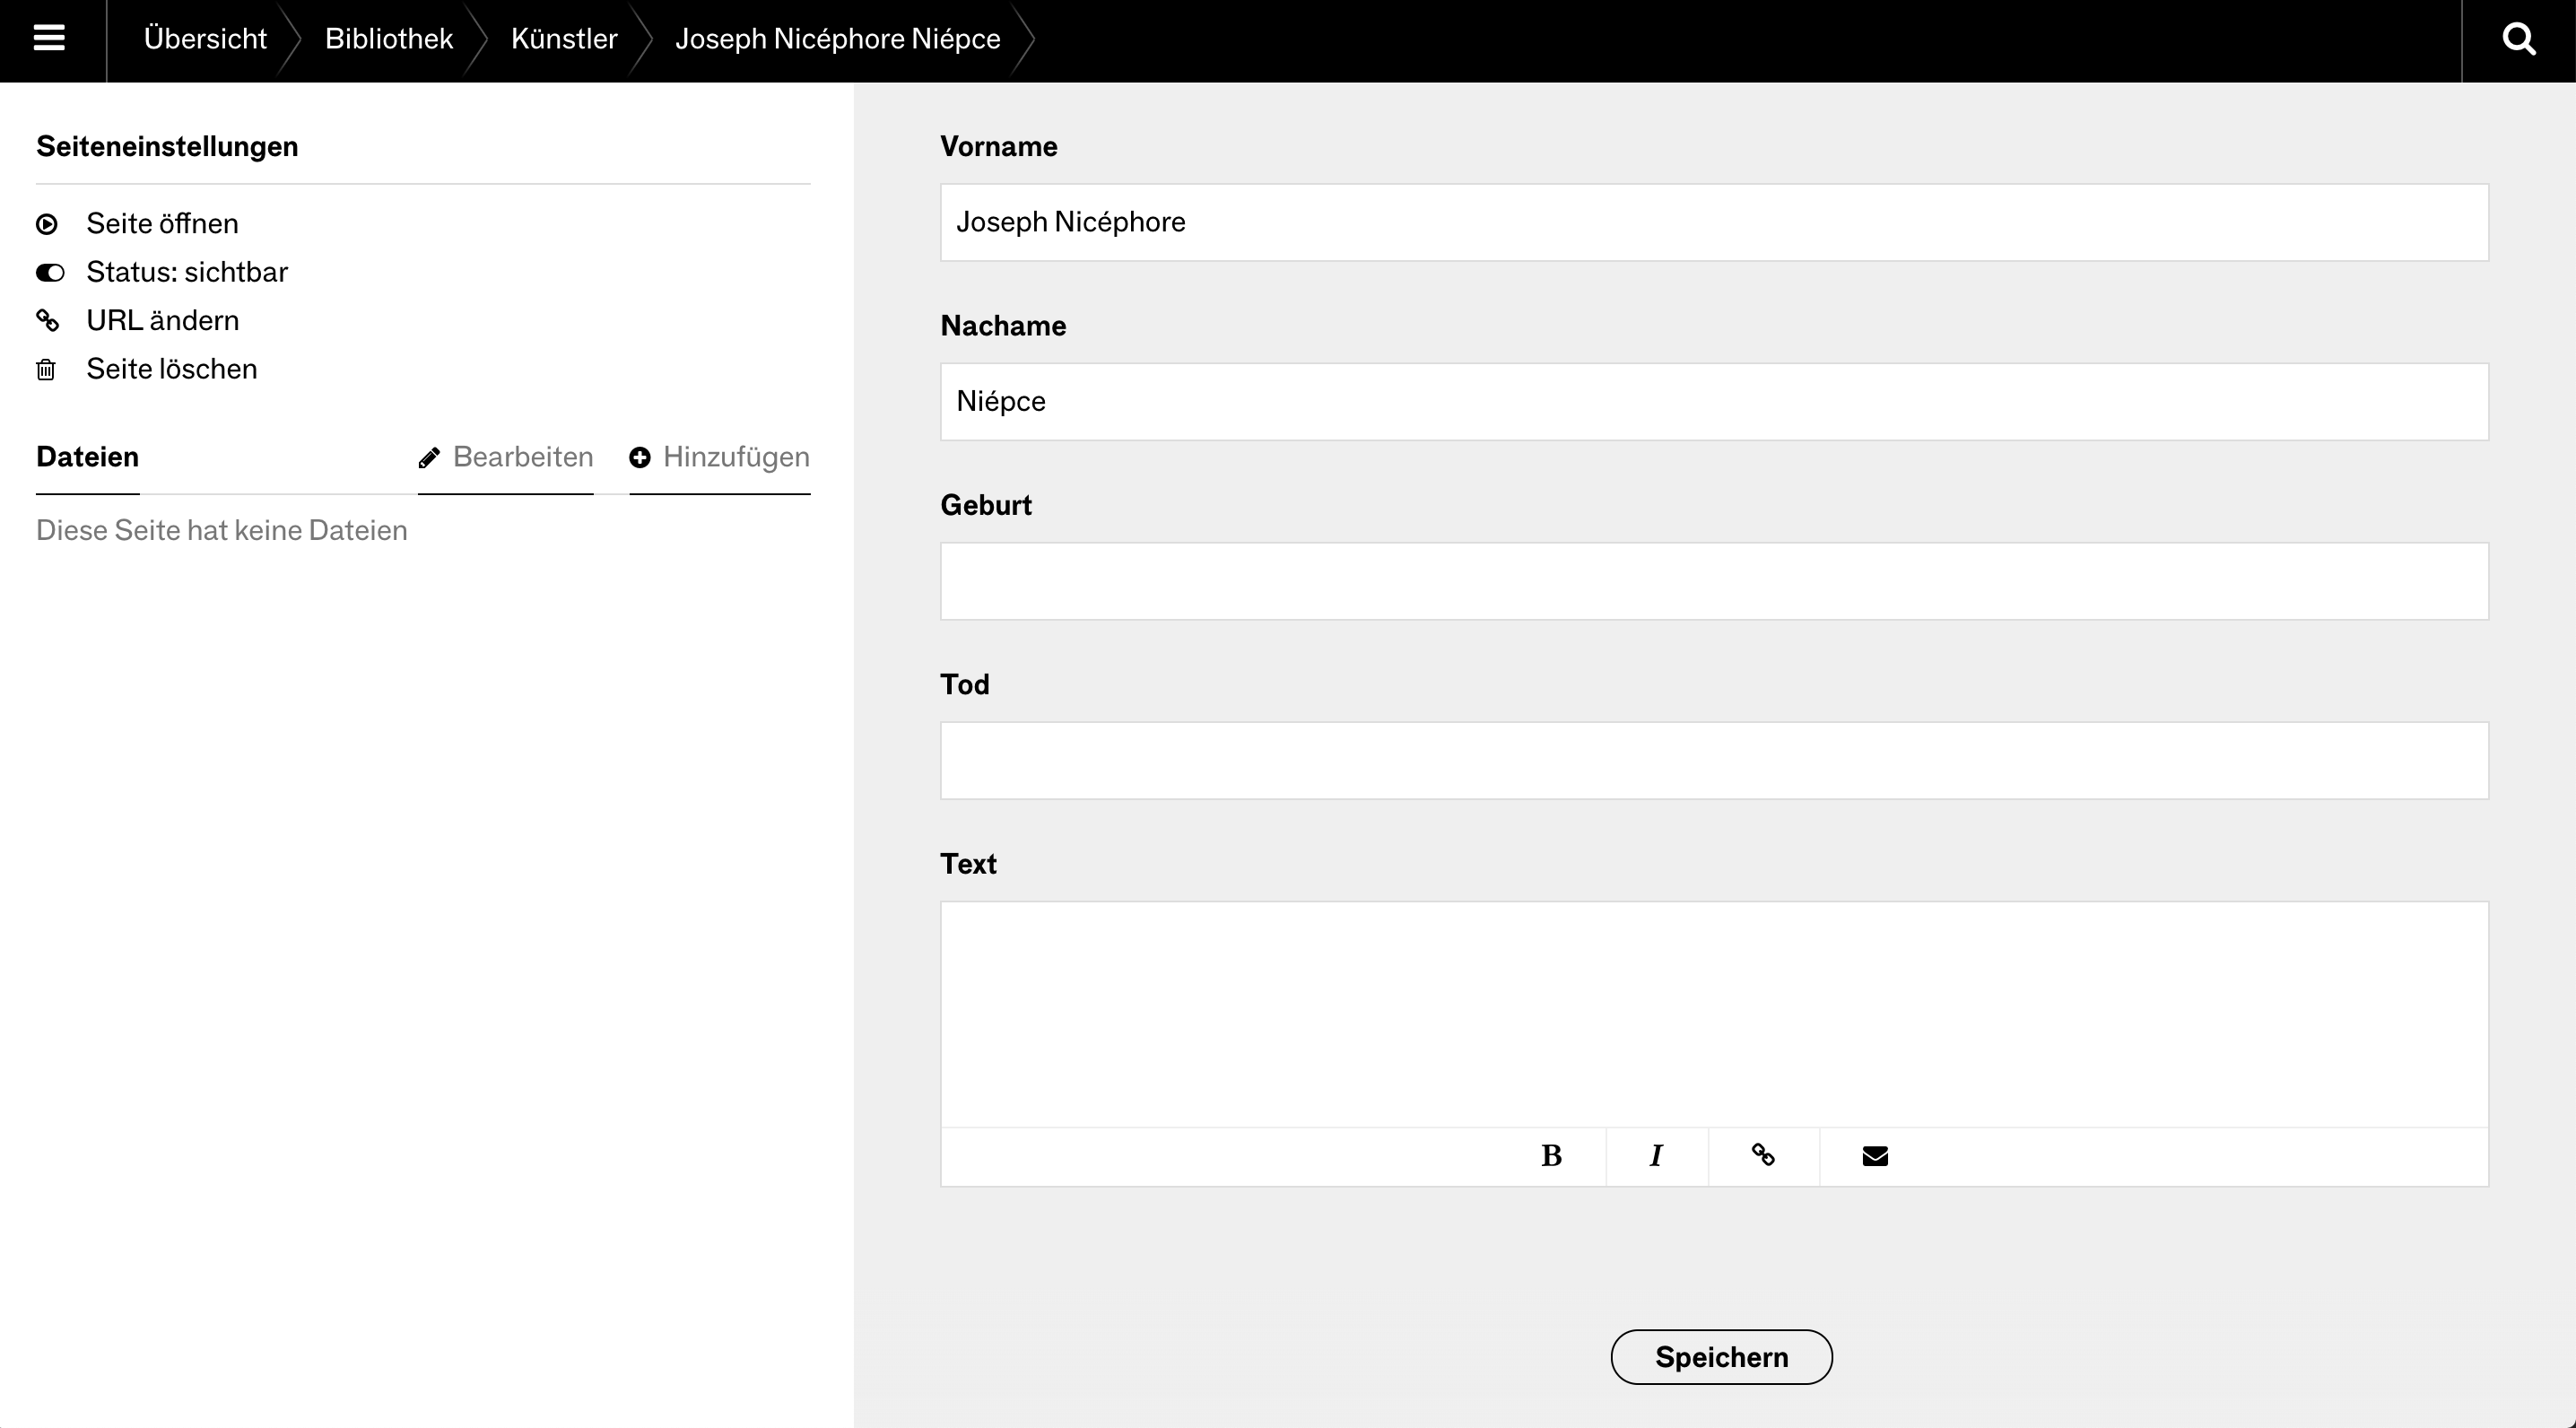Image resolution: width=2576 pixels, height=1428 pixels.
Task: Open the Künstler breadcrumb item
Action: coord(564,39)
